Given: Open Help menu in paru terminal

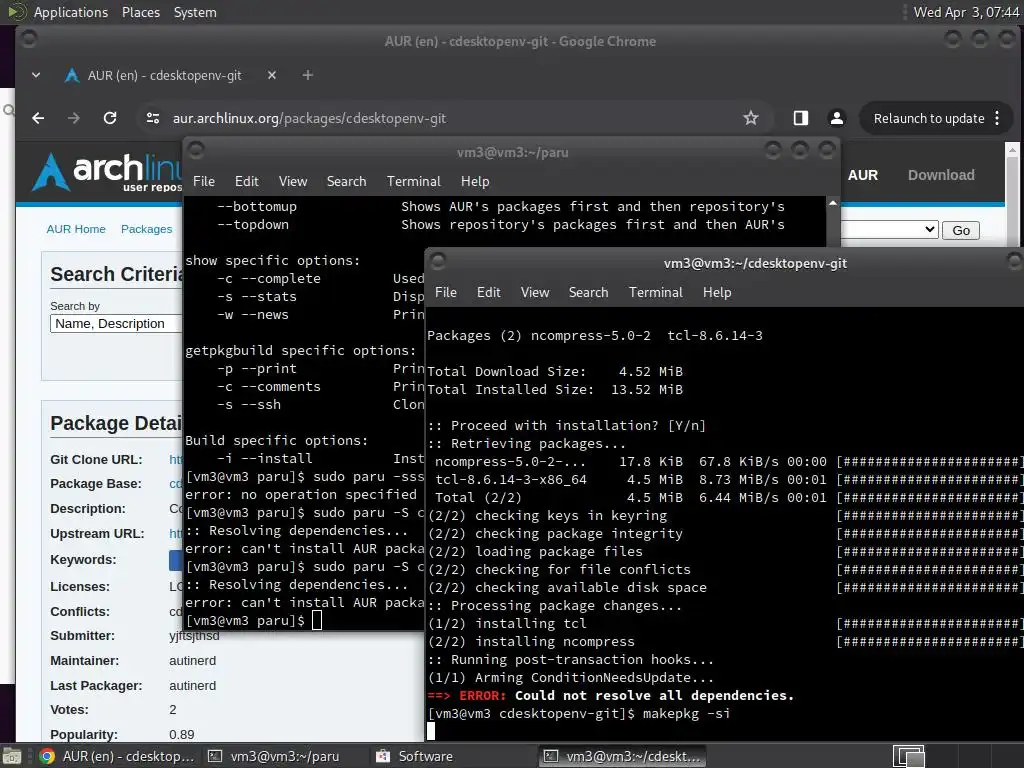Looking at the screenshot, I should pos(475,182).
